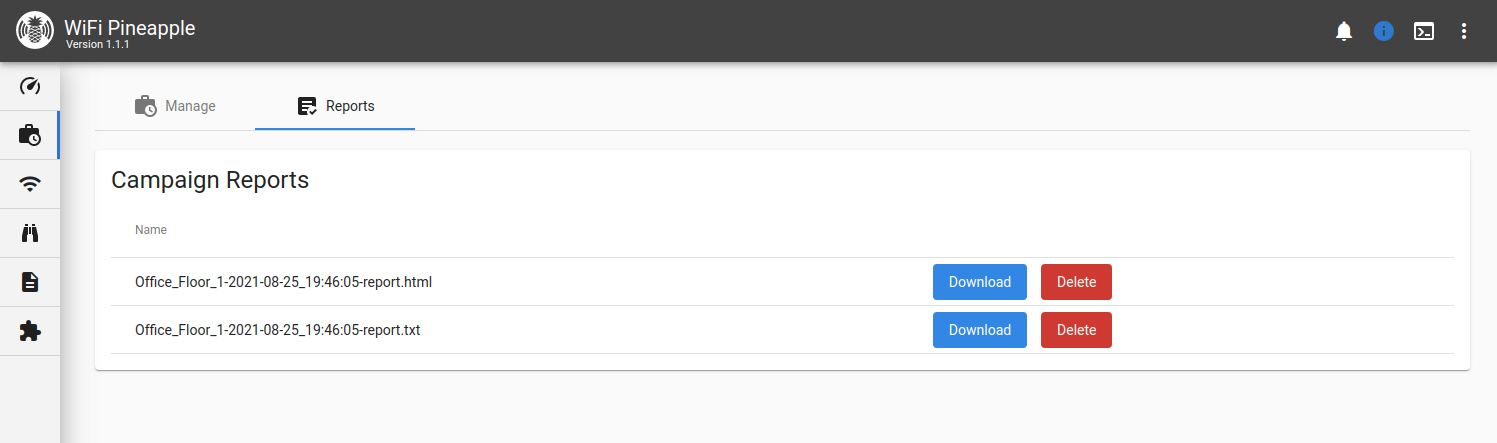Click the Name column header
This screenshot has width=1497, height=443.
coord(151,230)
